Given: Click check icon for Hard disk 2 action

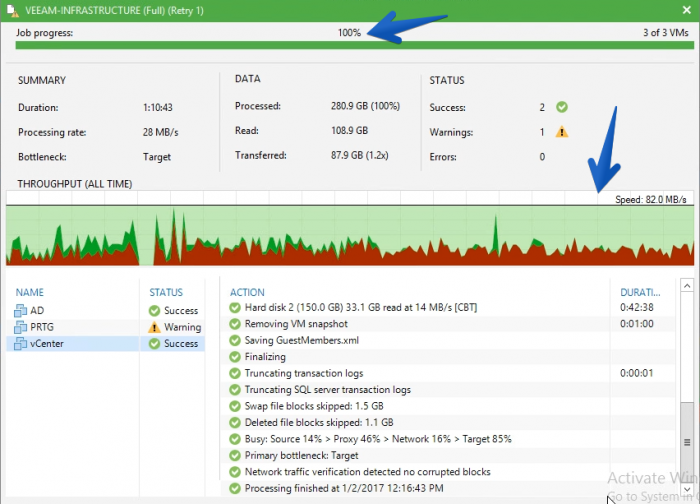Looking at the screenshot, I should (235, 308).
